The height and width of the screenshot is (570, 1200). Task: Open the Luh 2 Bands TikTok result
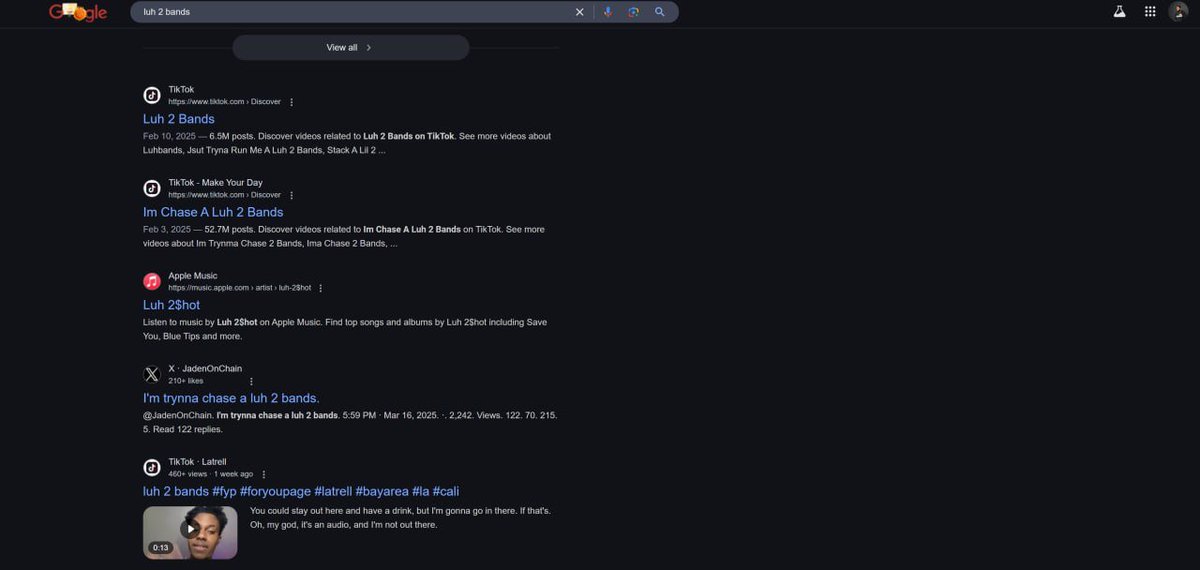click(x=179, y=119)
